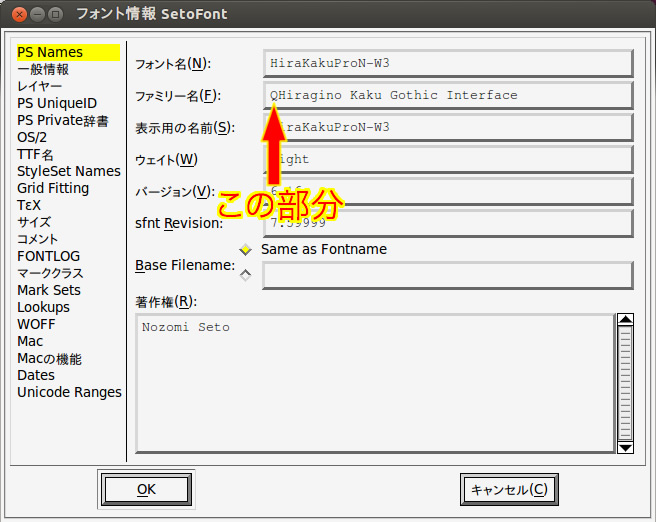
Task: Click the バージョン input field
Action: [x=448, y=192]
